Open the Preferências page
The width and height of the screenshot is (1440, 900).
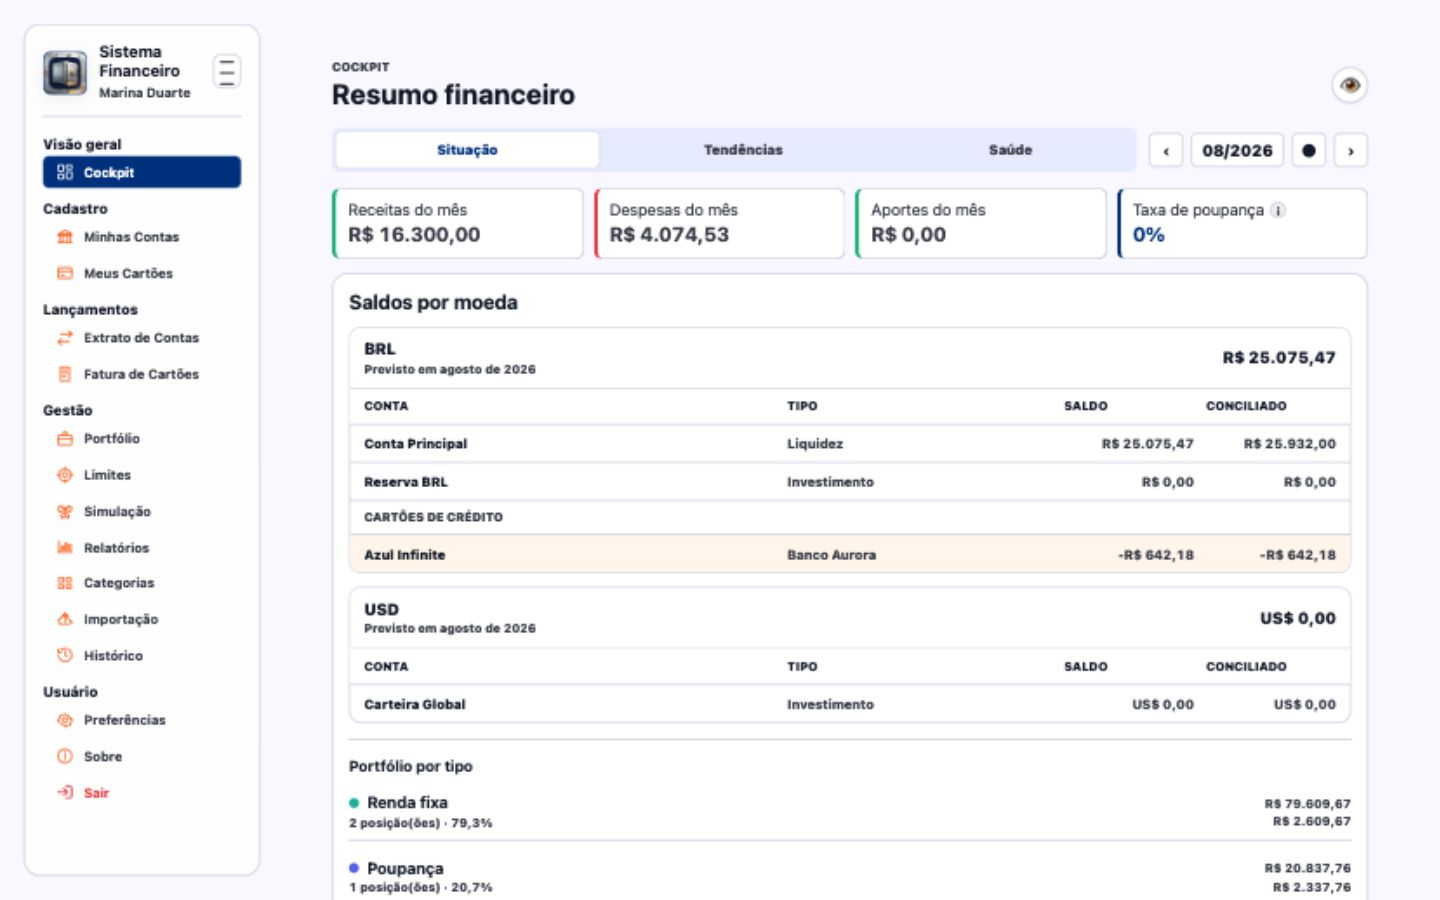142,720
